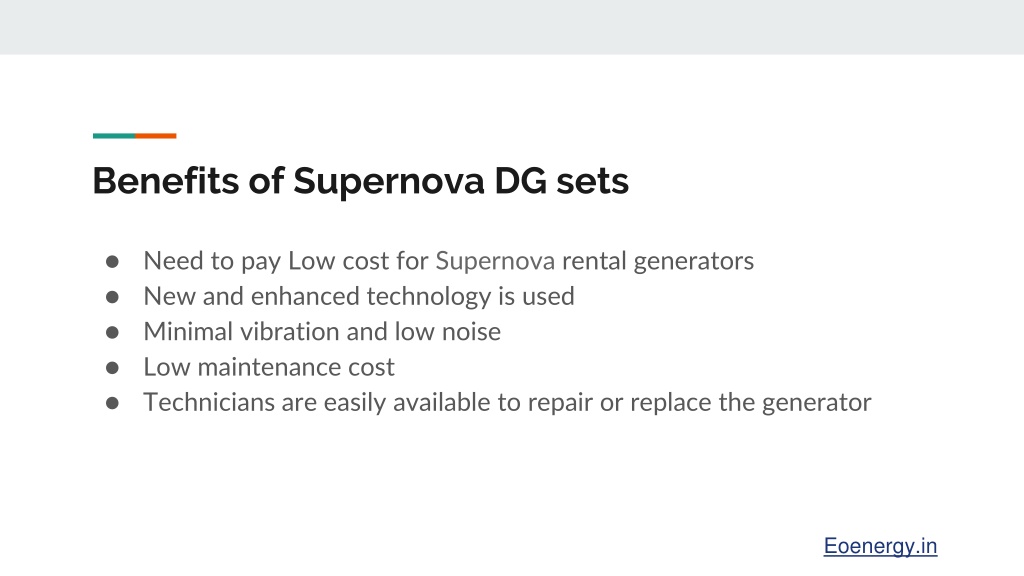Click the word 'Benefits' in the heading
Screen dimensions: 1024x576
coord(166,180)
